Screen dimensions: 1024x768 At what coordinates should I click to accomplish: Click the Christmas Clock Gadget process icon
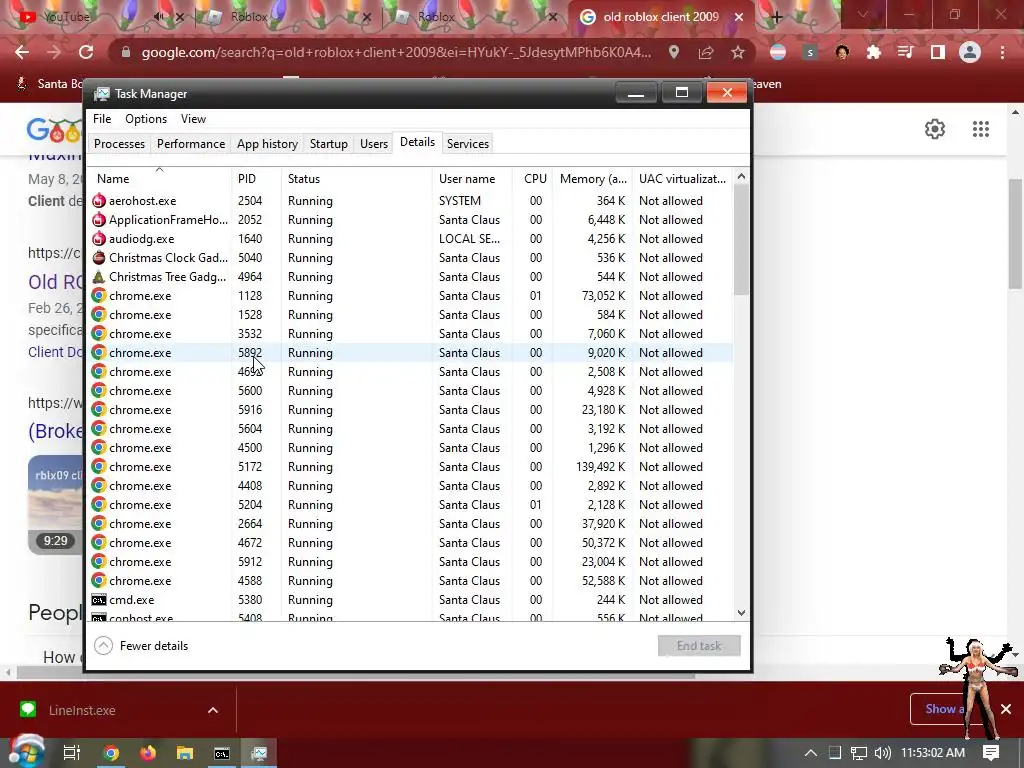click(x=99, y=257)
